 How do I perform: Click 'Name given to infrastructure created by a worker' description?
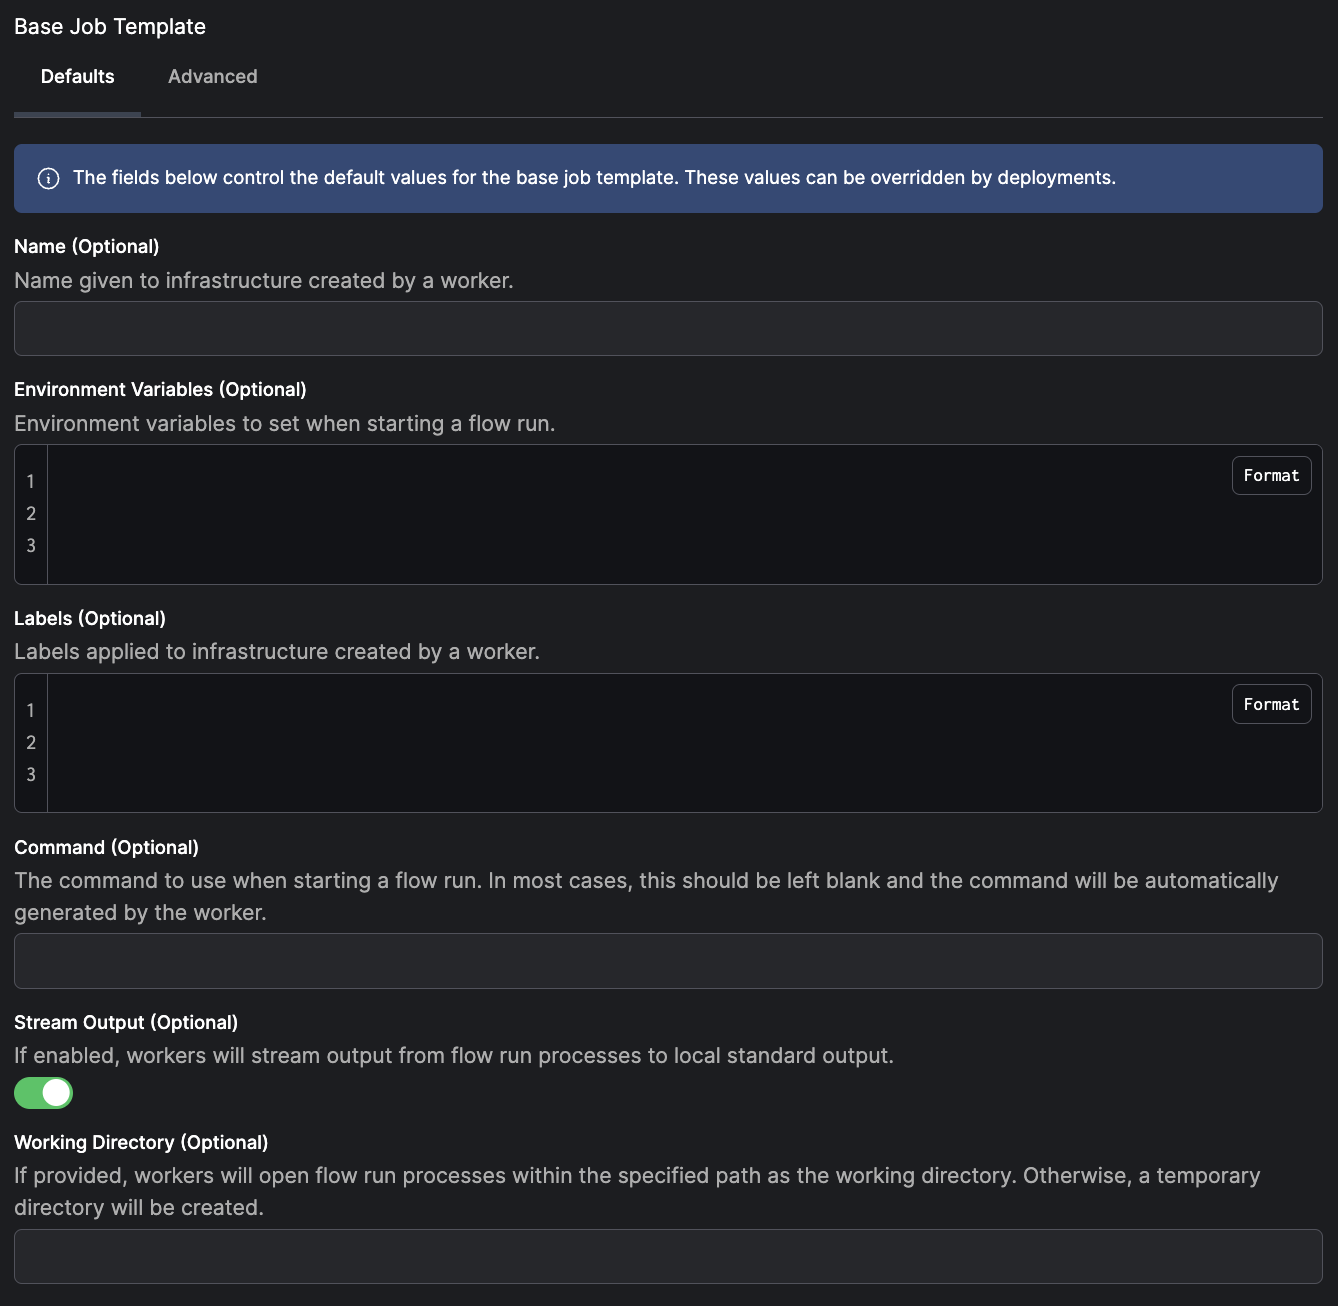coord(264,281)
